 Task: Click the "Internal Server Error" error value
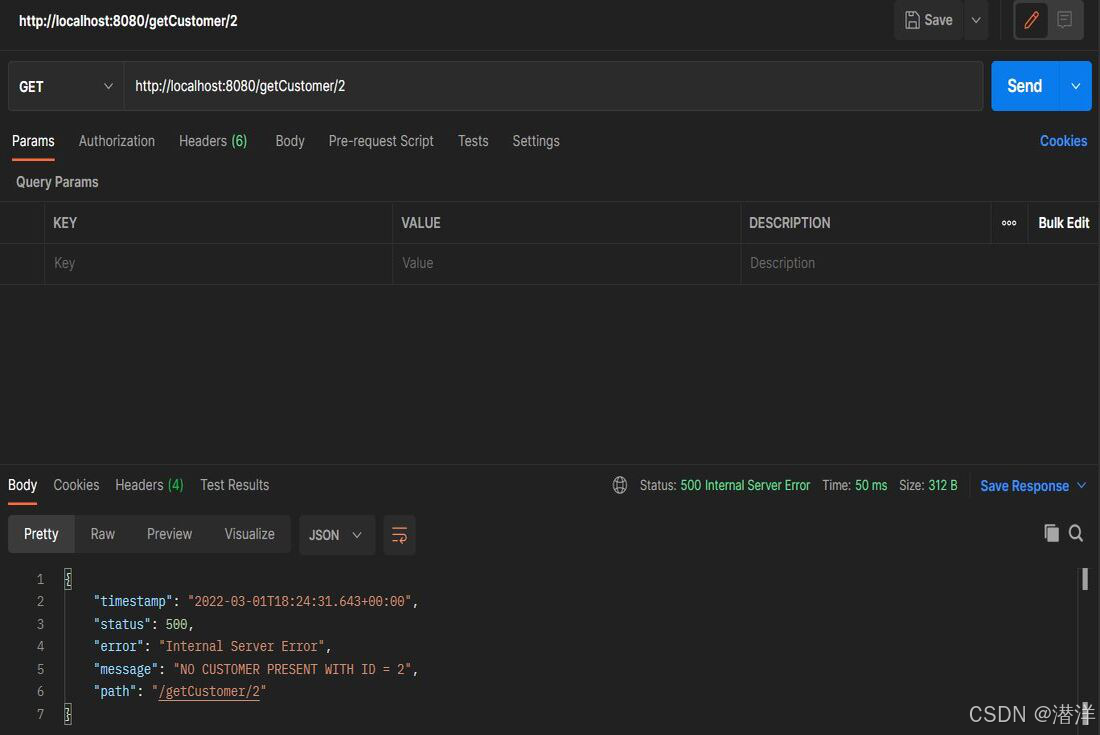coord(242,646)
